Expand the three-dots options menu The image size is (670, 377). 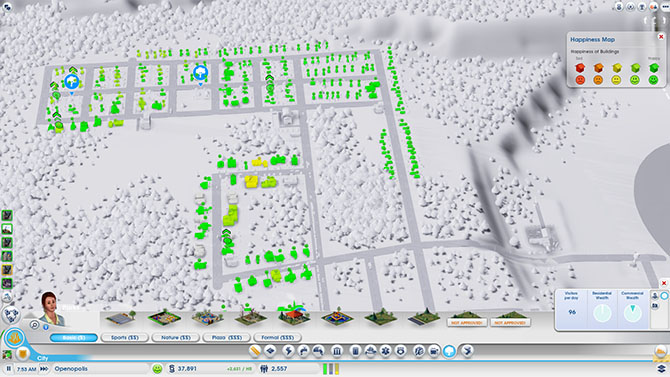click(665, 6)
